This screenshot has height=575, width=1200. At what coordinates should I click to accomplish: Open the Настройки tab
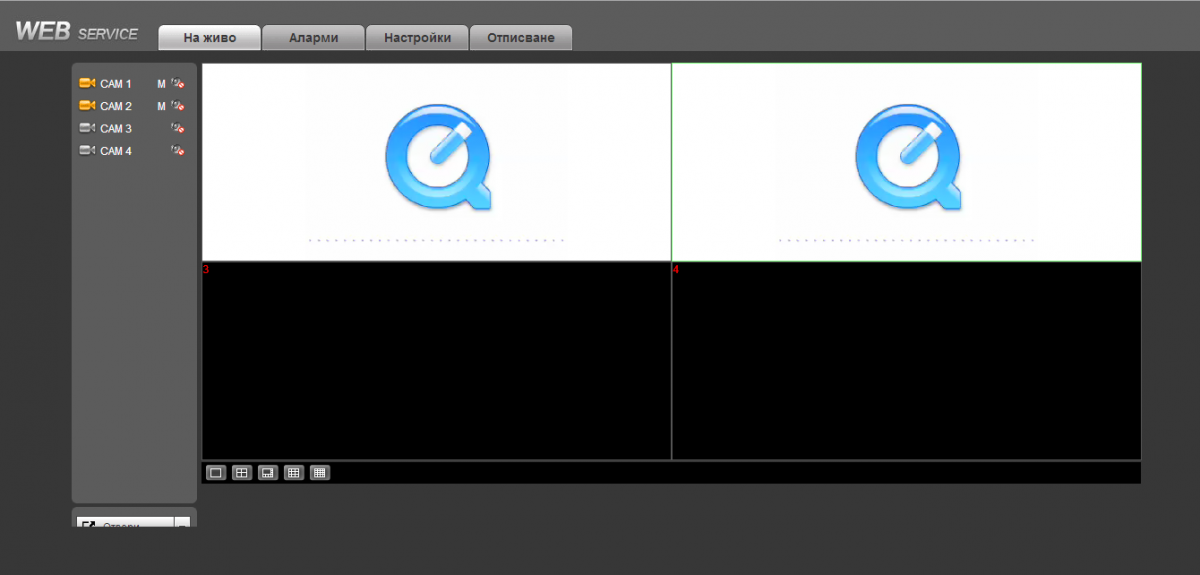(417, 38)
